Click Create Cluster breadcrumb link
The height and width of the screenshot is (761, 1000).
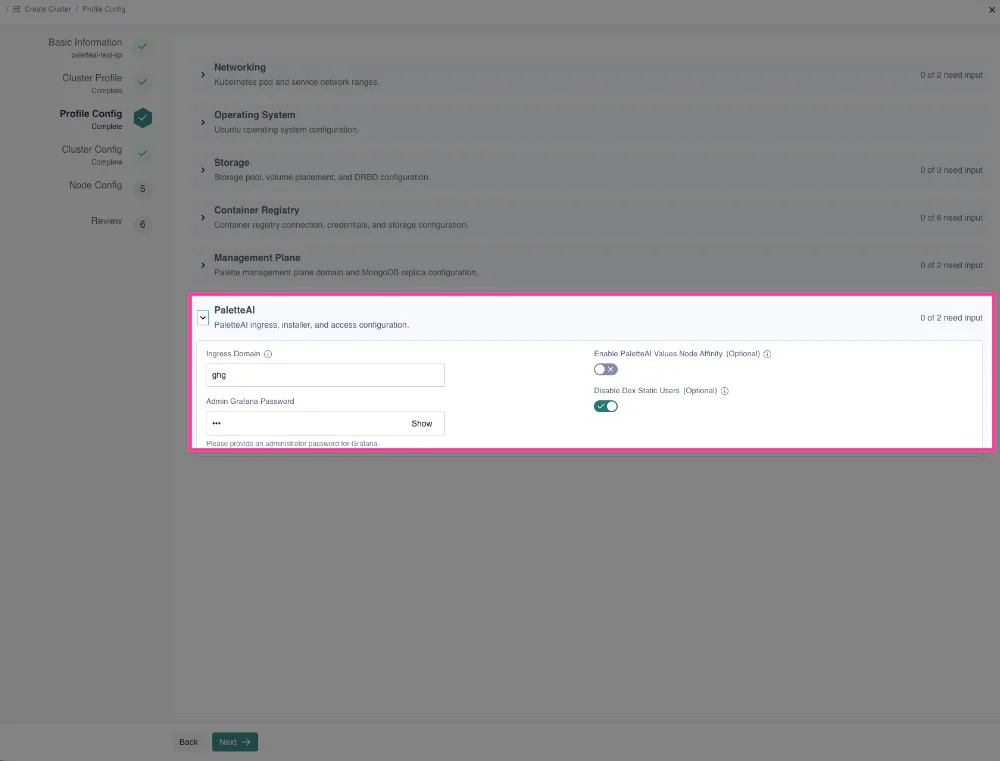48,9
